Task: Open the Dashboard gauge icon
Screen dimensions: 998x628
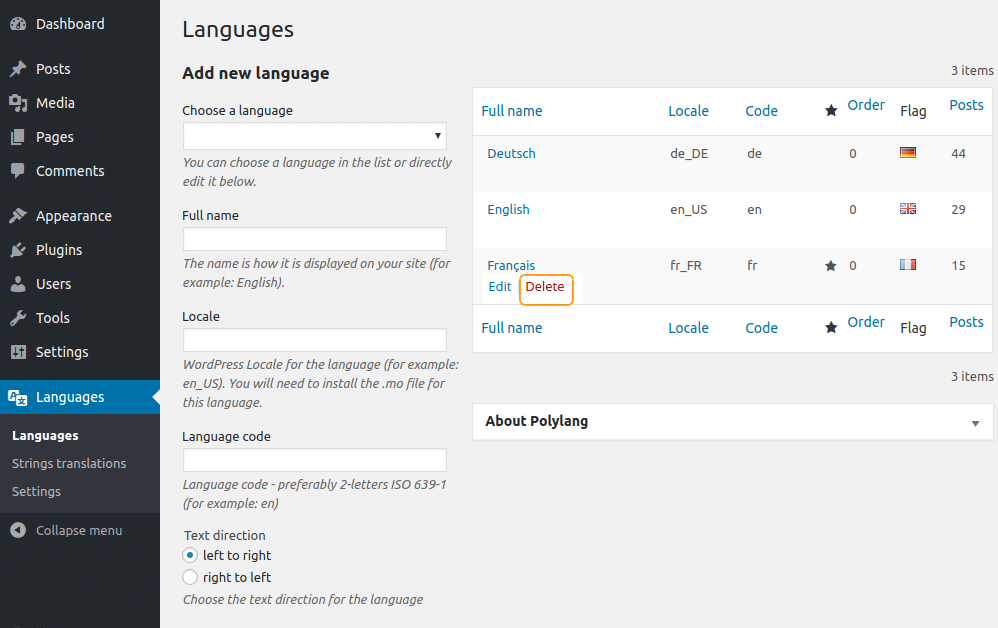Action: click(18, 24)
